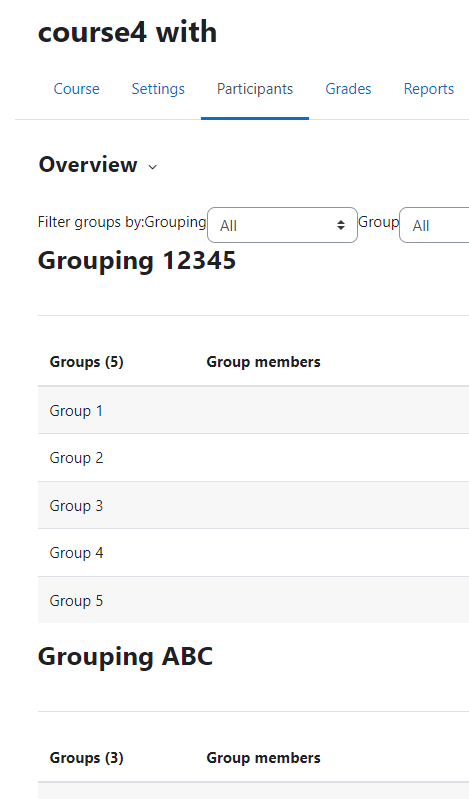Click the Overview heading
469x799 pixels.
(x=88, y=165)
